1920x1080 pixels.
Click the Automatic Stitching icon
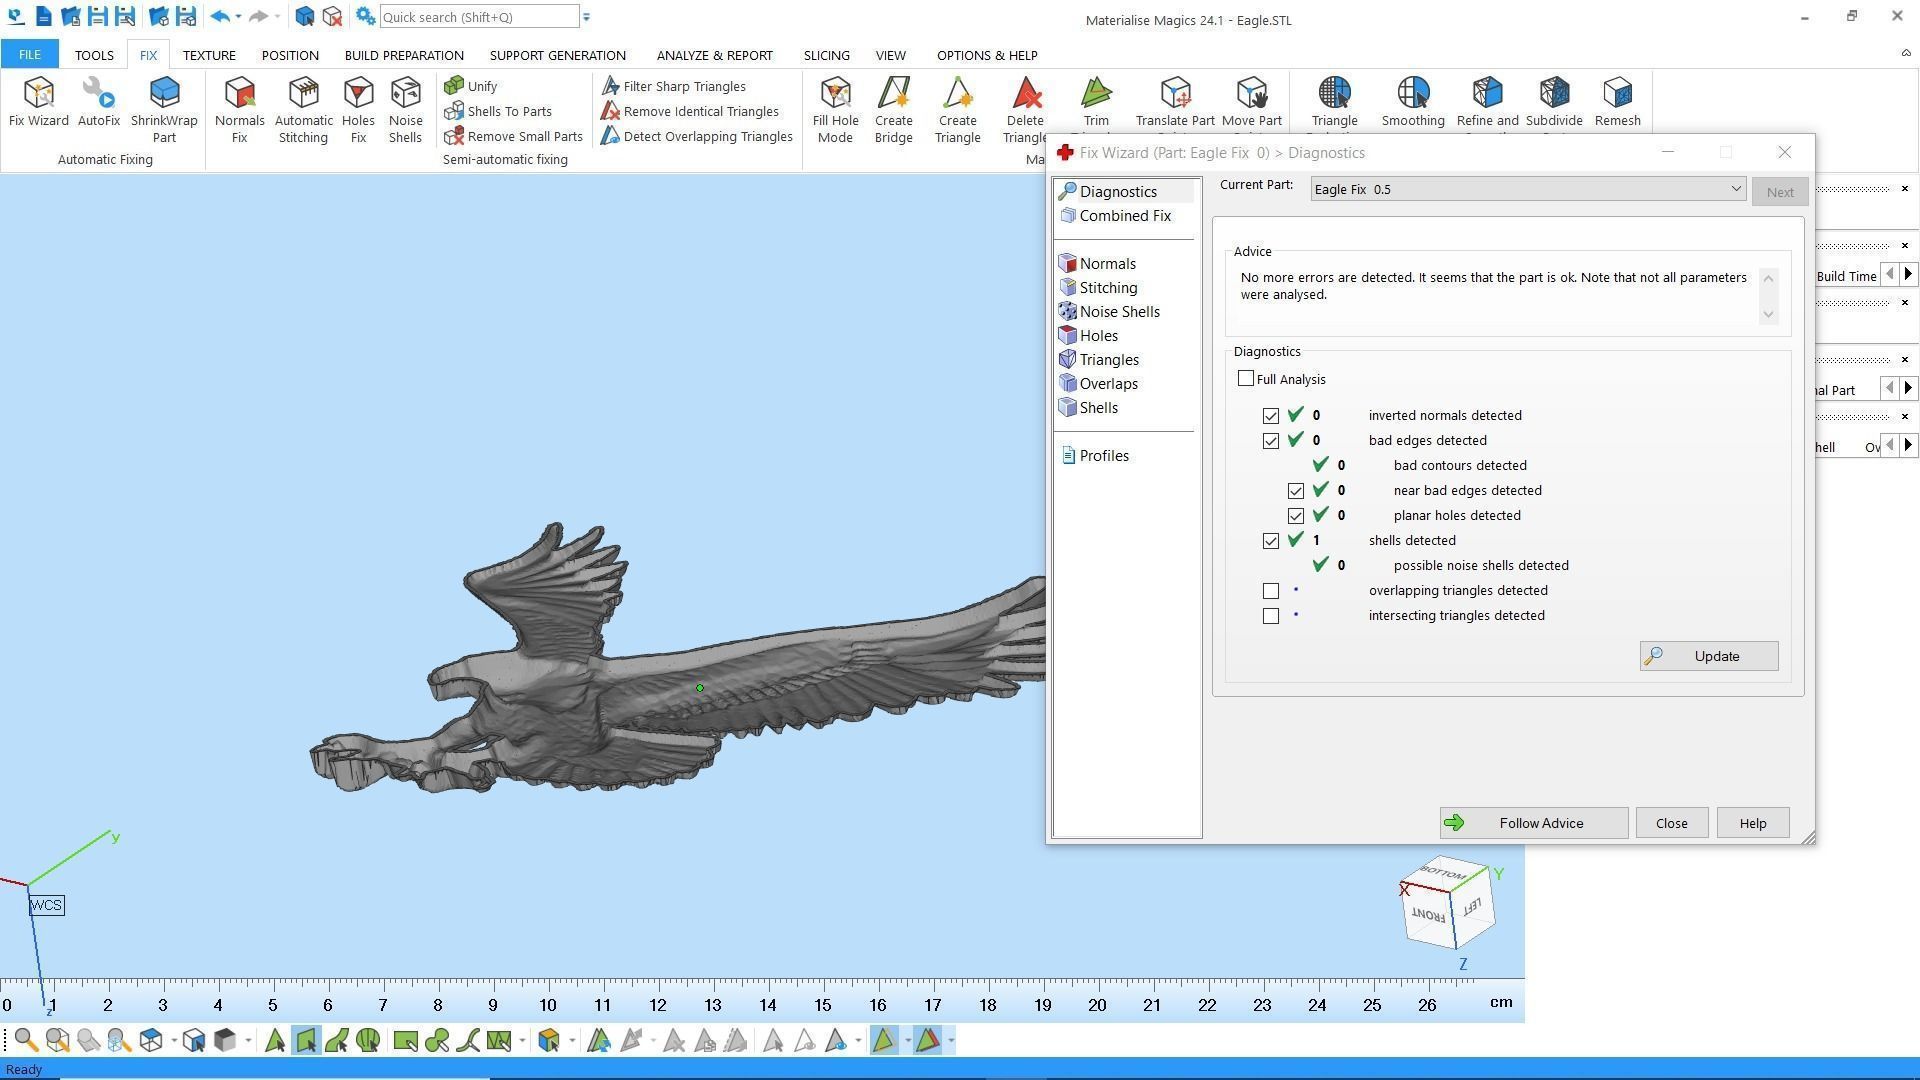click(x=303, y=95)
